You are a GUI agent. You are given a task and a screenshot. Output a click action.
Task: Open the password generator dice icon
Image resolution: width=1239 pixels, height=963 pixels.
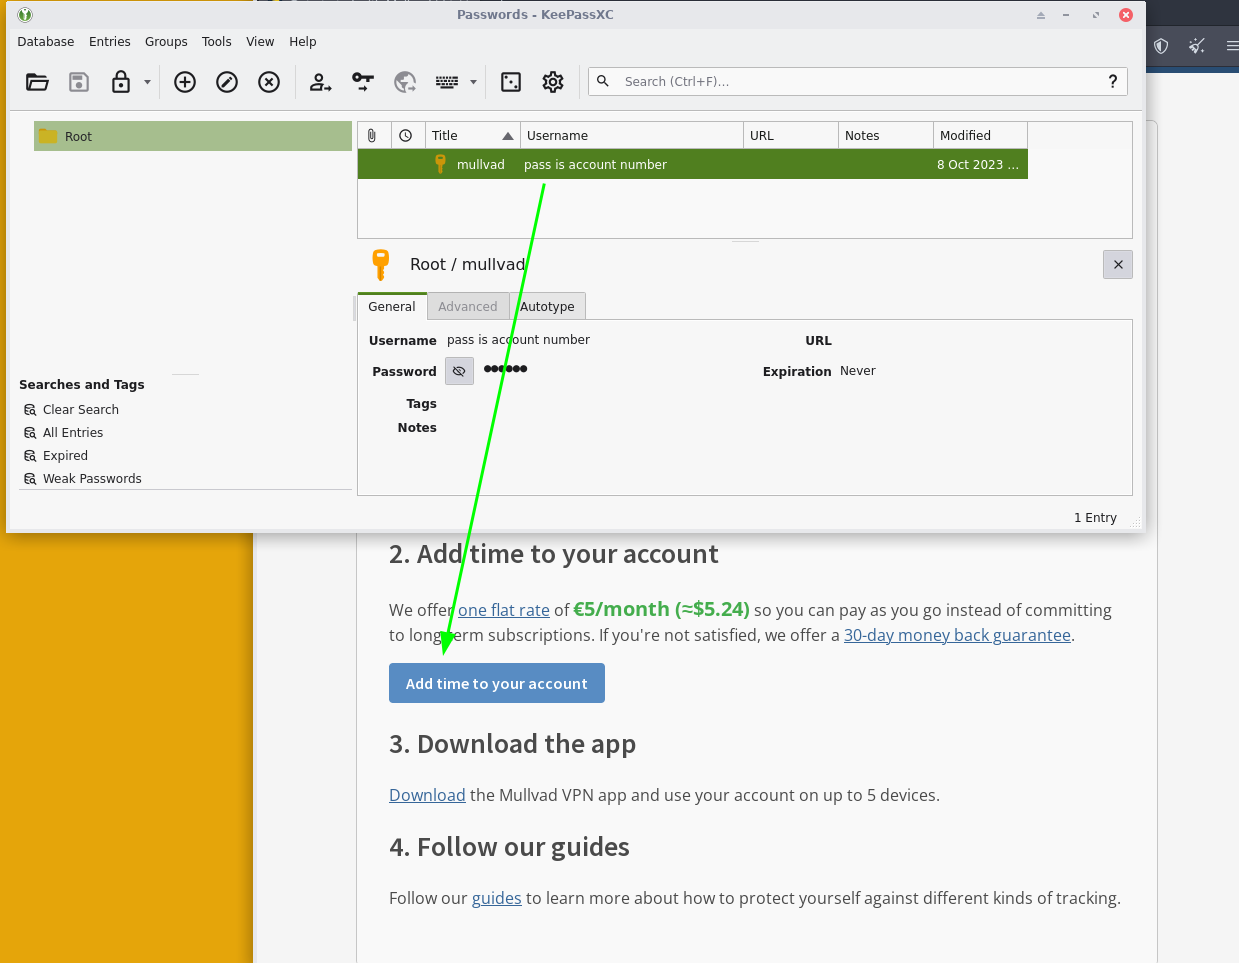point(511,82)
